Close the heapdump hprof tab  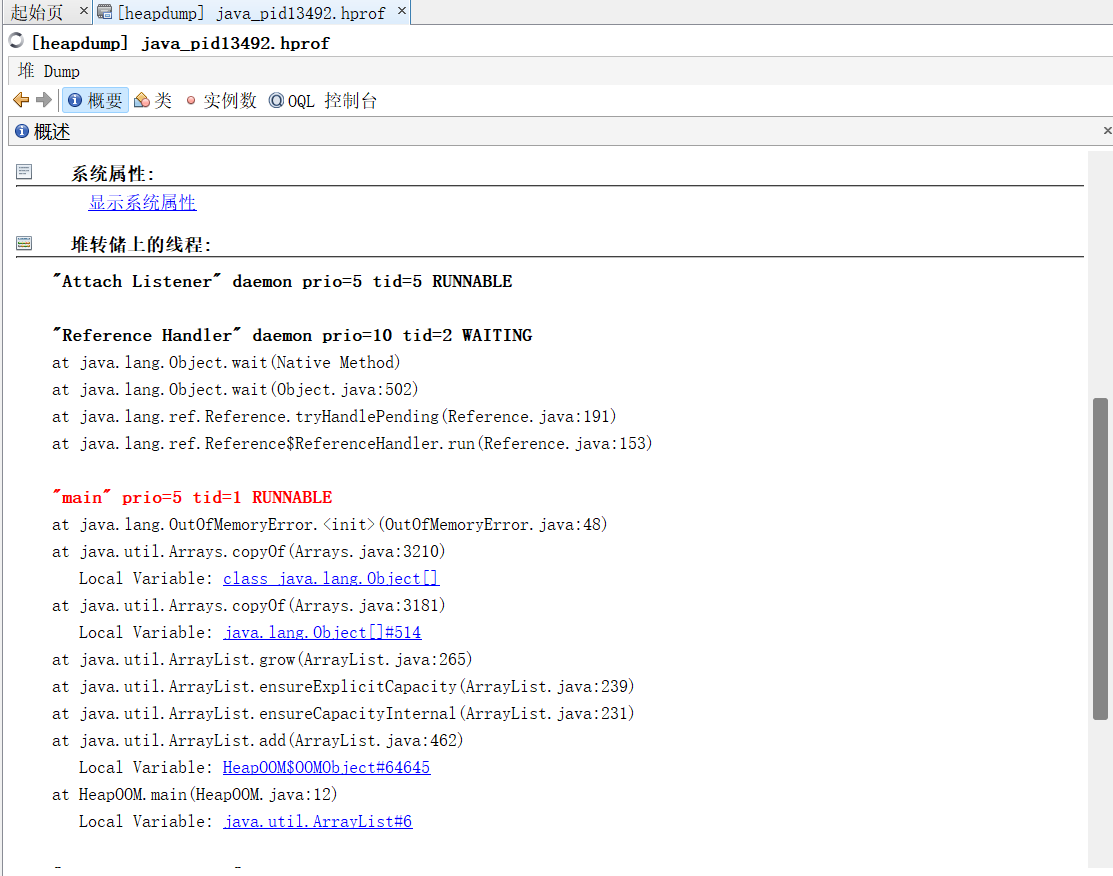point(402,11)
